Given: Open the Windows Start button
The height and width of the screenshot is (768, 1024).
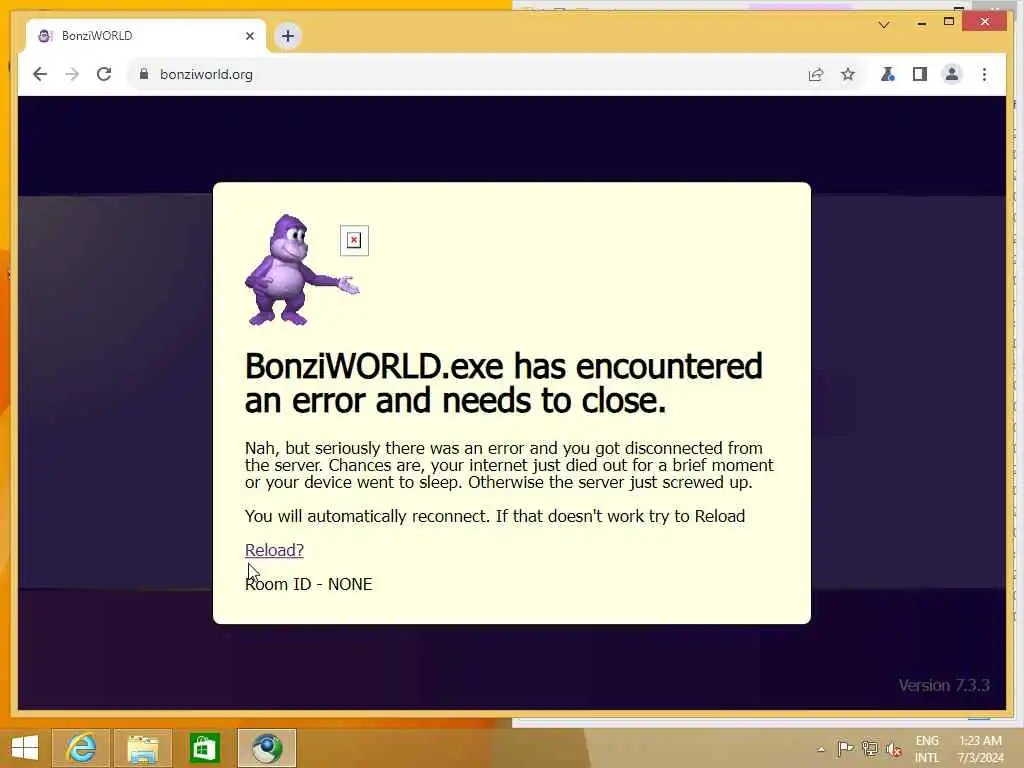Looking at the screenshot, I should (25, 748).
